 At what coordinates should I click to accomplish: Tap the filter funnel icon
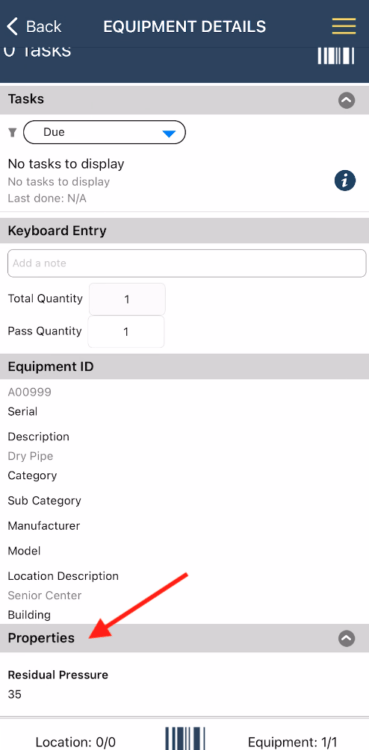coord(13,132)
